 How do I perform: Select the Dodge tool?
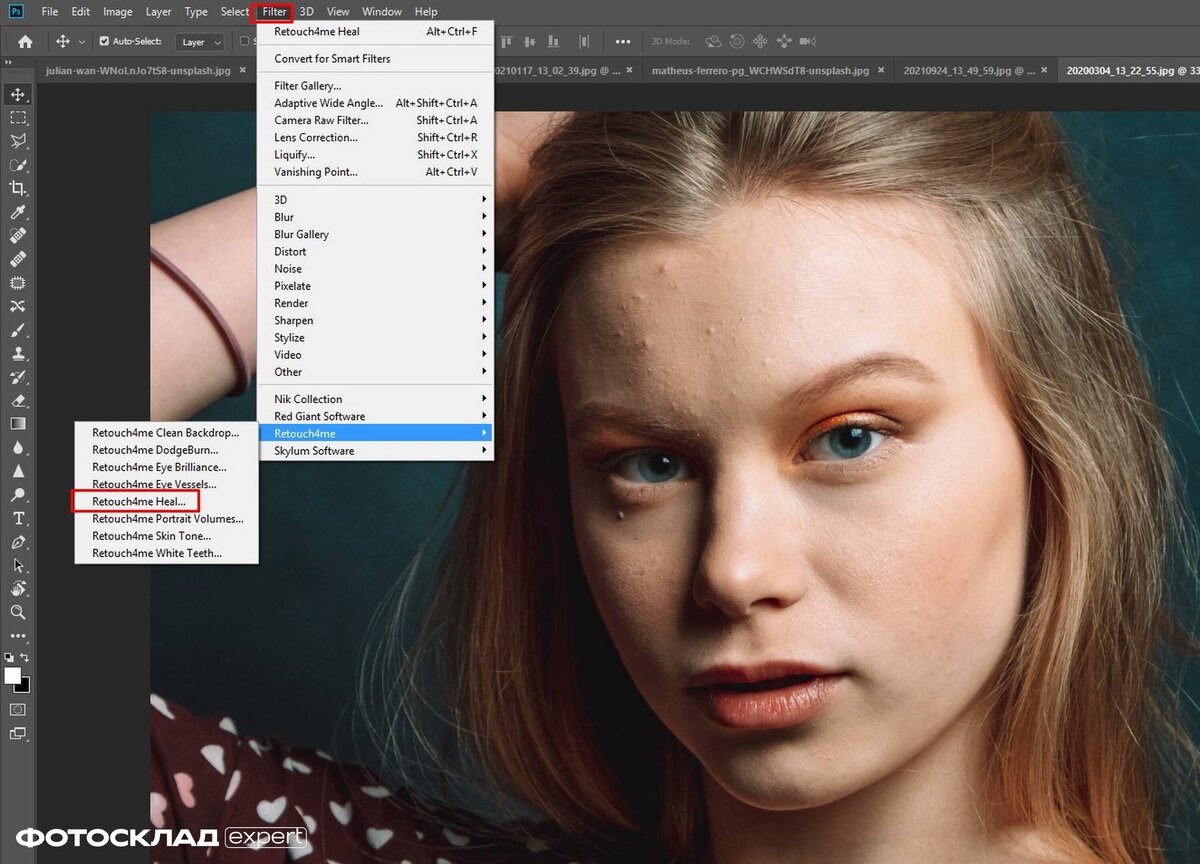[x=18, y=494]
